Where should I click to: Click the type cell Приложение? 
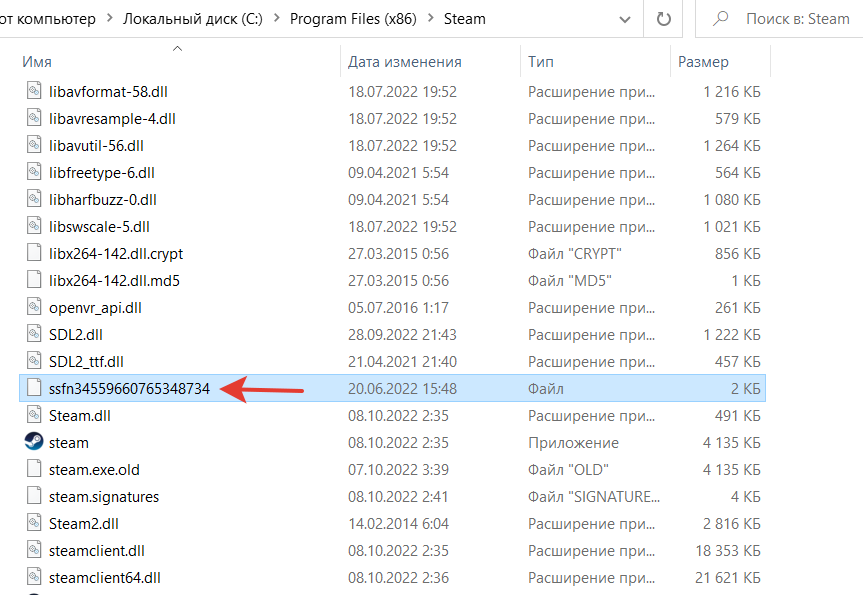(x=573, y=442)
